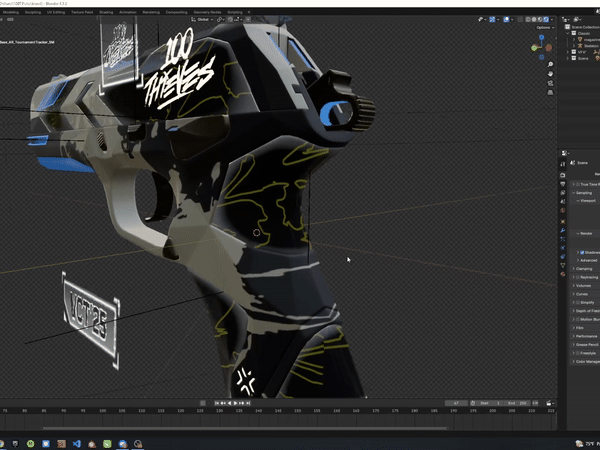Image resolution: width=600 pixels, height=450 pixels.
Task: Switch to the Modeling workspace tab
Action: (11, 12)
